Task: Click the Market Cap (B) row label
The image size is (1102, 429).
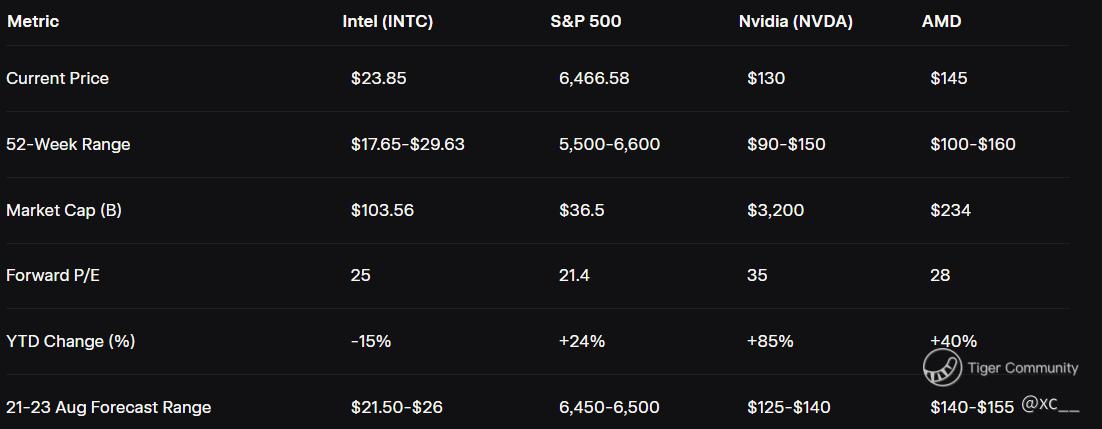Action: pos(64,210)
